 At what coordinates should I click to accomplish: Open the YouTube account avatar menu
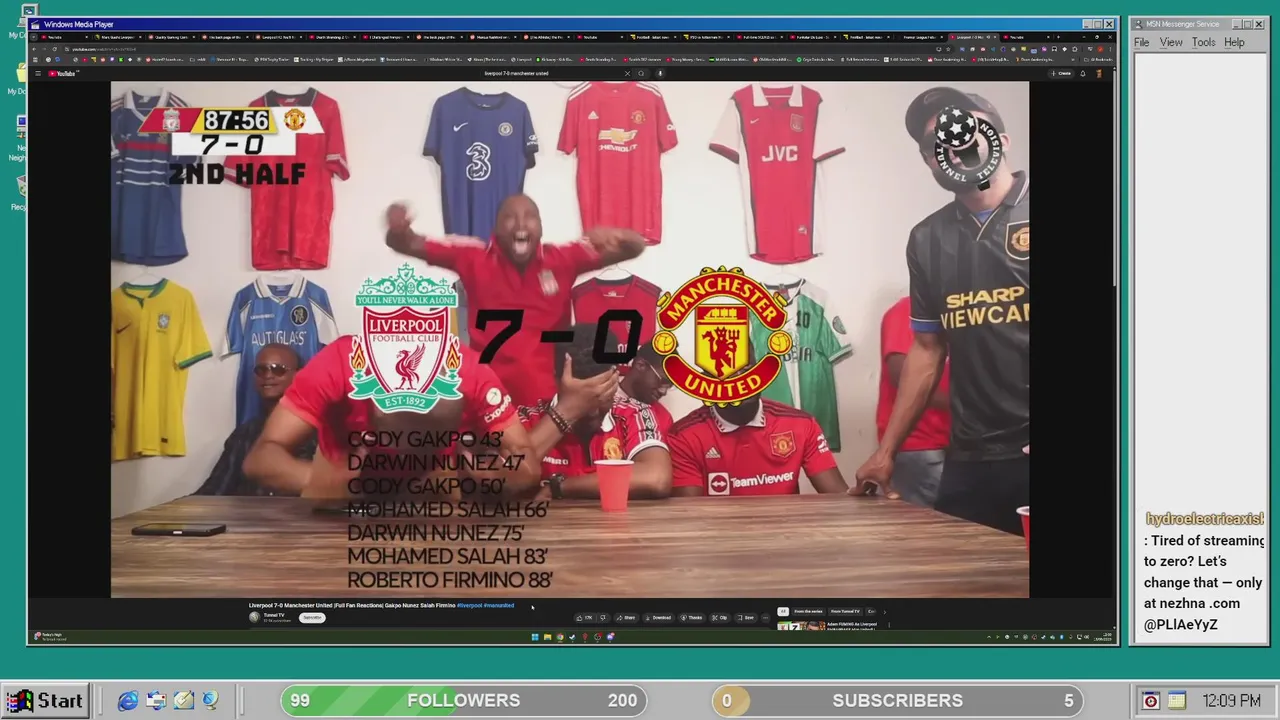pos(1099,73)
